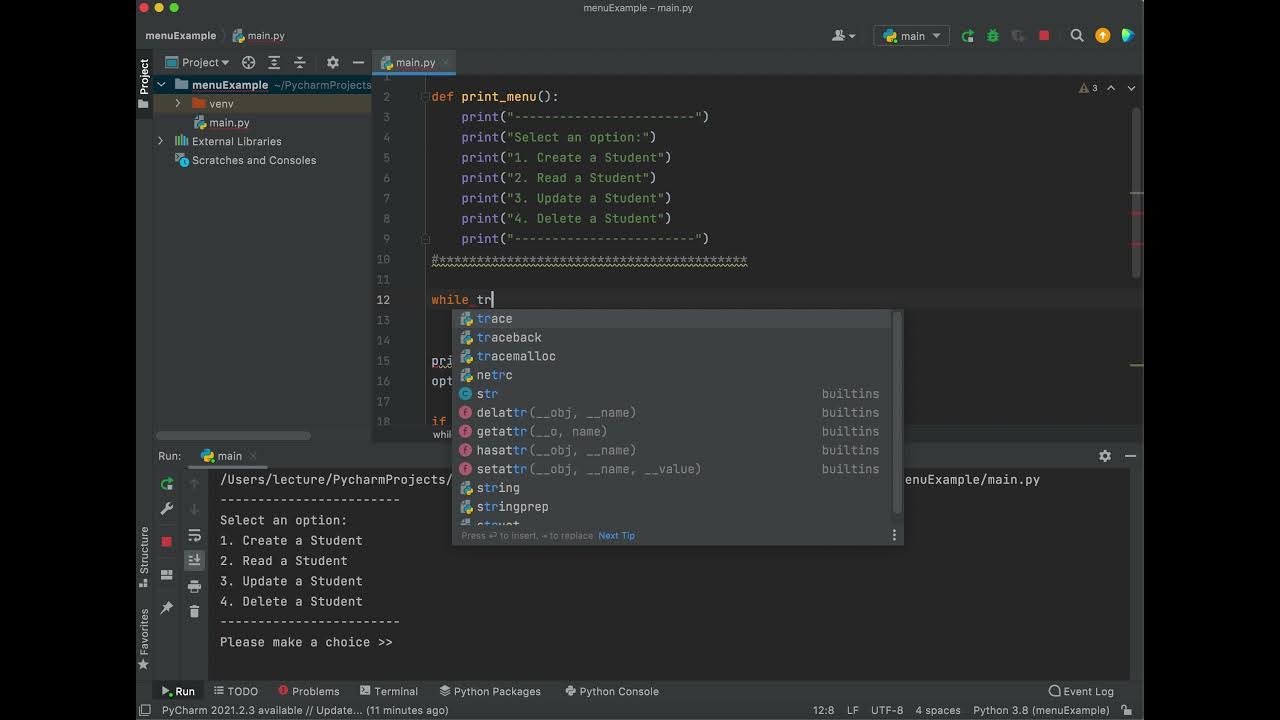The height and width of the screenshot is (720, 1280).
Task: Open the Event Log button
Action: [x=1081, y=691]
